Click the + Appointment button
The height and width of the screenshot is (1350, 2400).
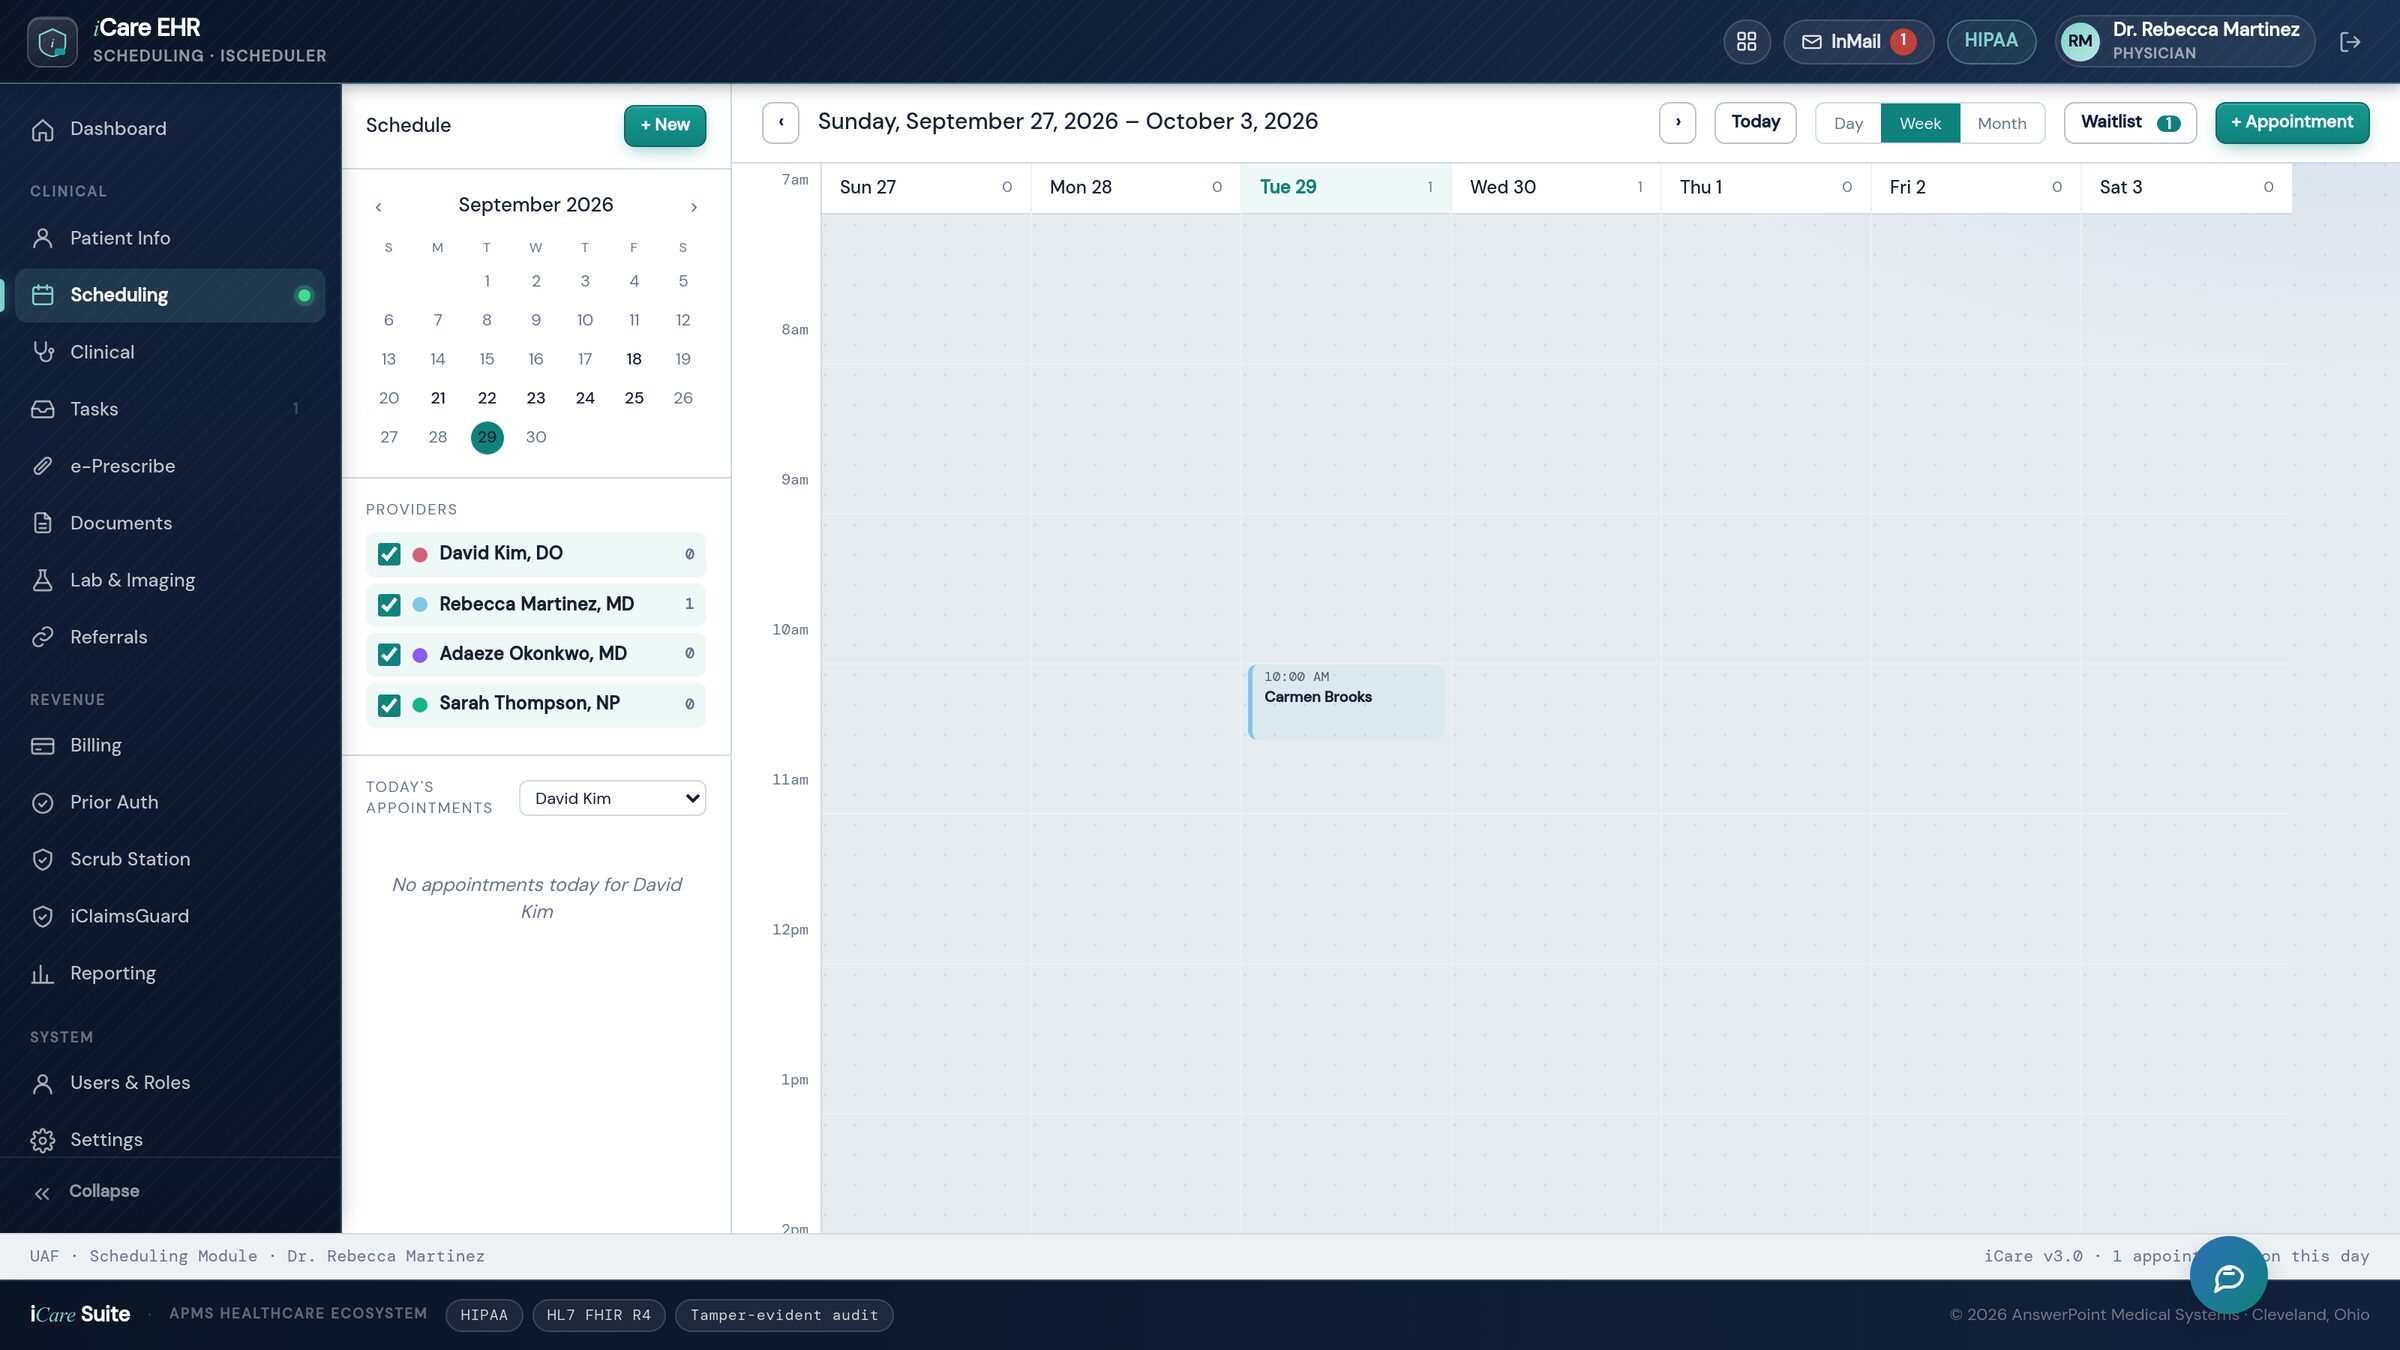coord(2292,122)
